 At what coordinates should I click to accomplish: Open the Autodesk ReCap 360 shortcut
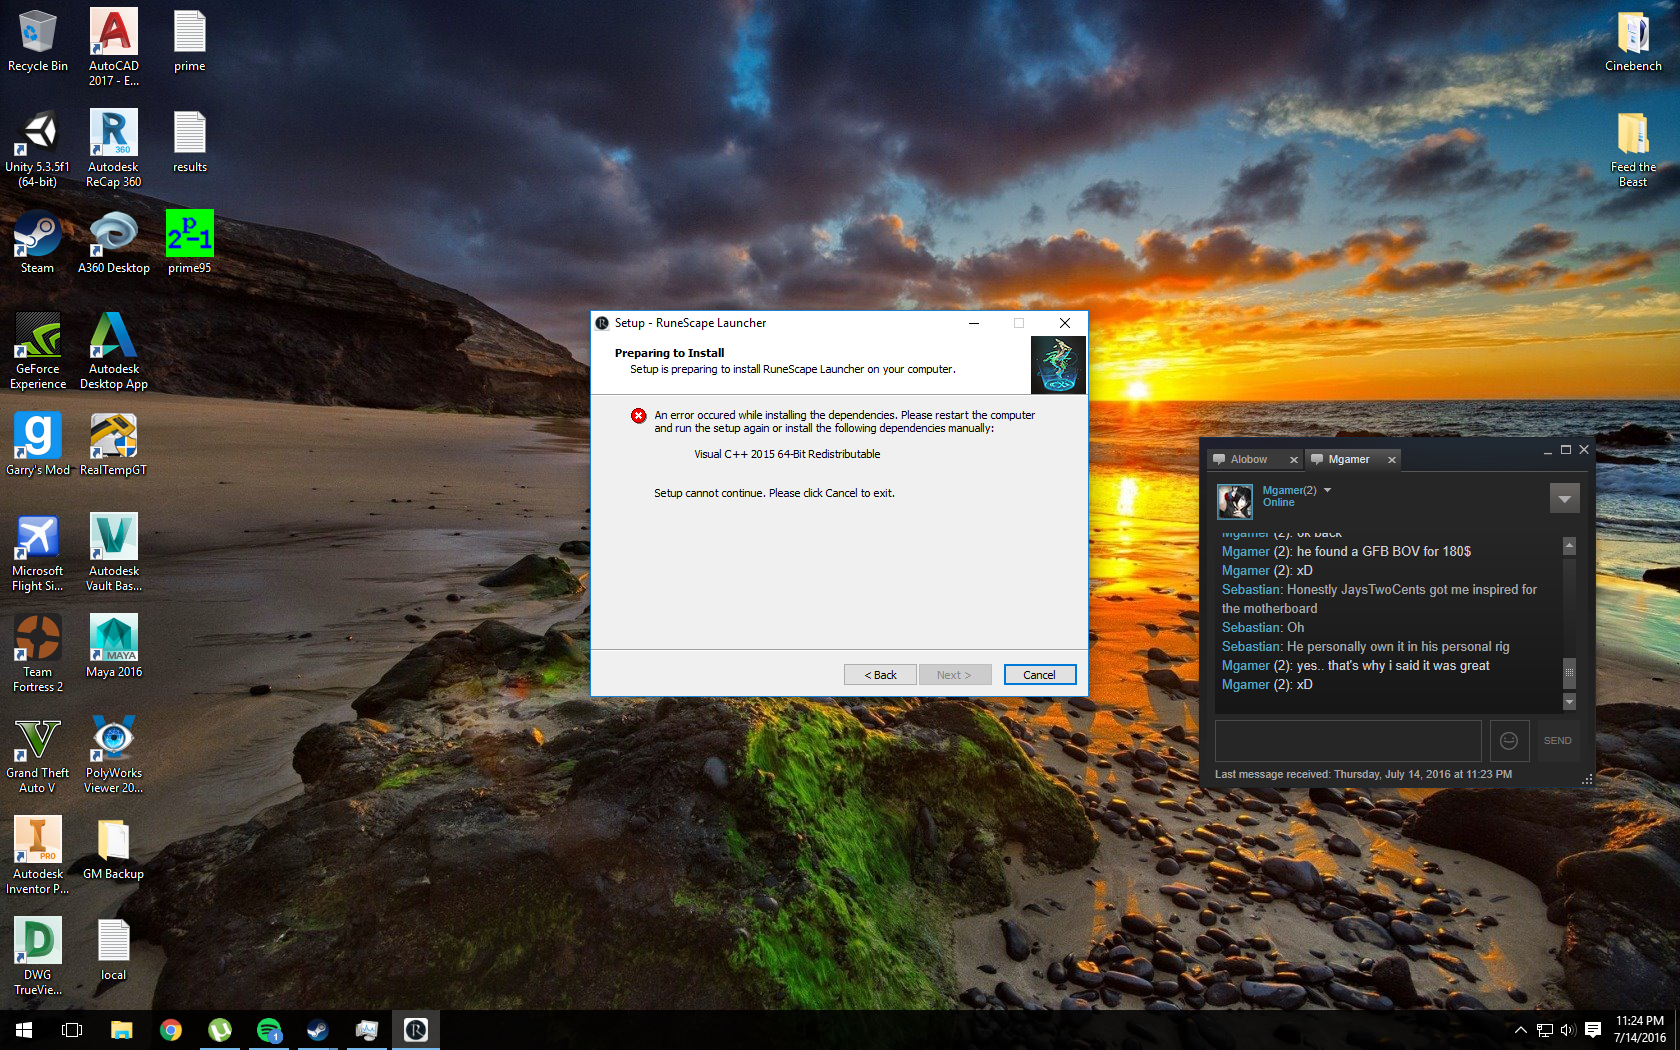(x=114, y=149)
